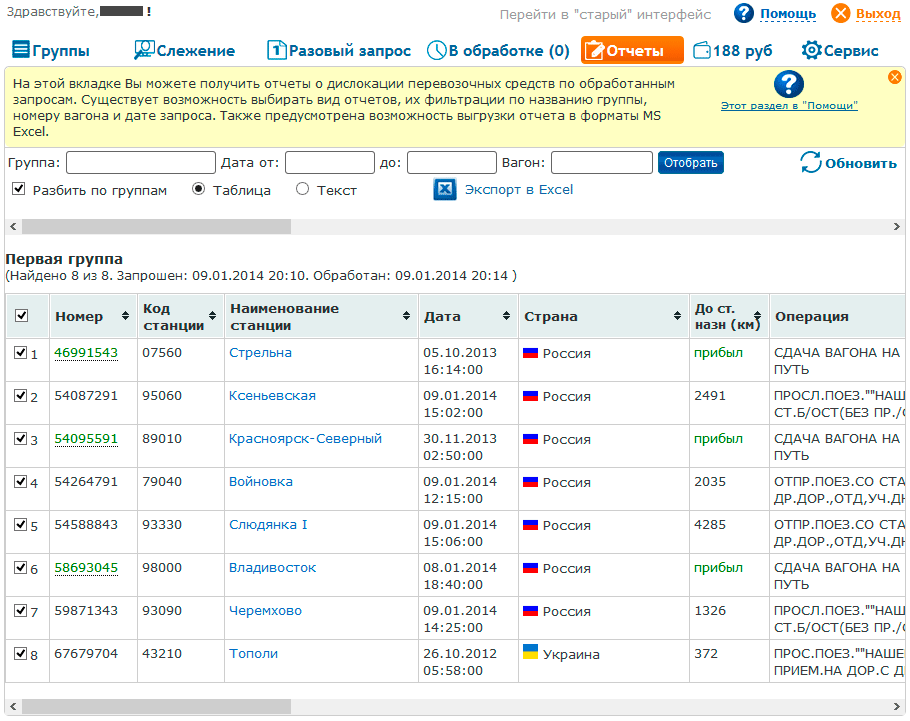Close the yellow info banner
Image resolution: width=910 pixels, height=721 pixels.
[894, 77]
